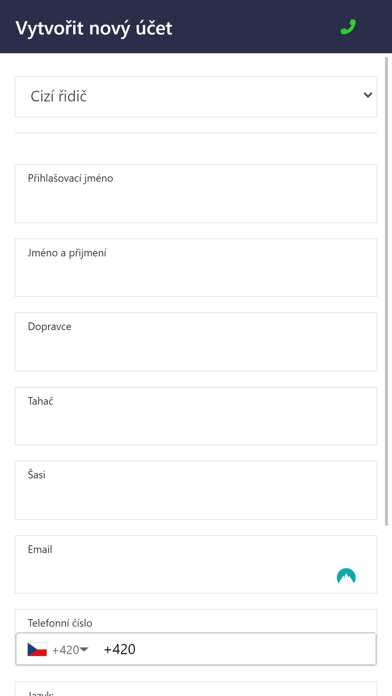The image size is (392, 696).
Task: Click the teal password manager icon in Email
Action: click(x=346, y=576)
